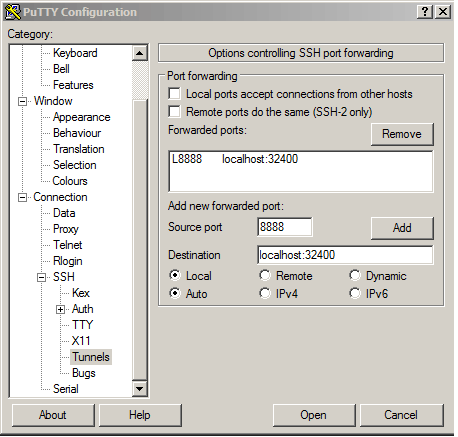This screenshot has width=458, height=437.
Task: Select the X11 settings category
Action: point(81,341)
